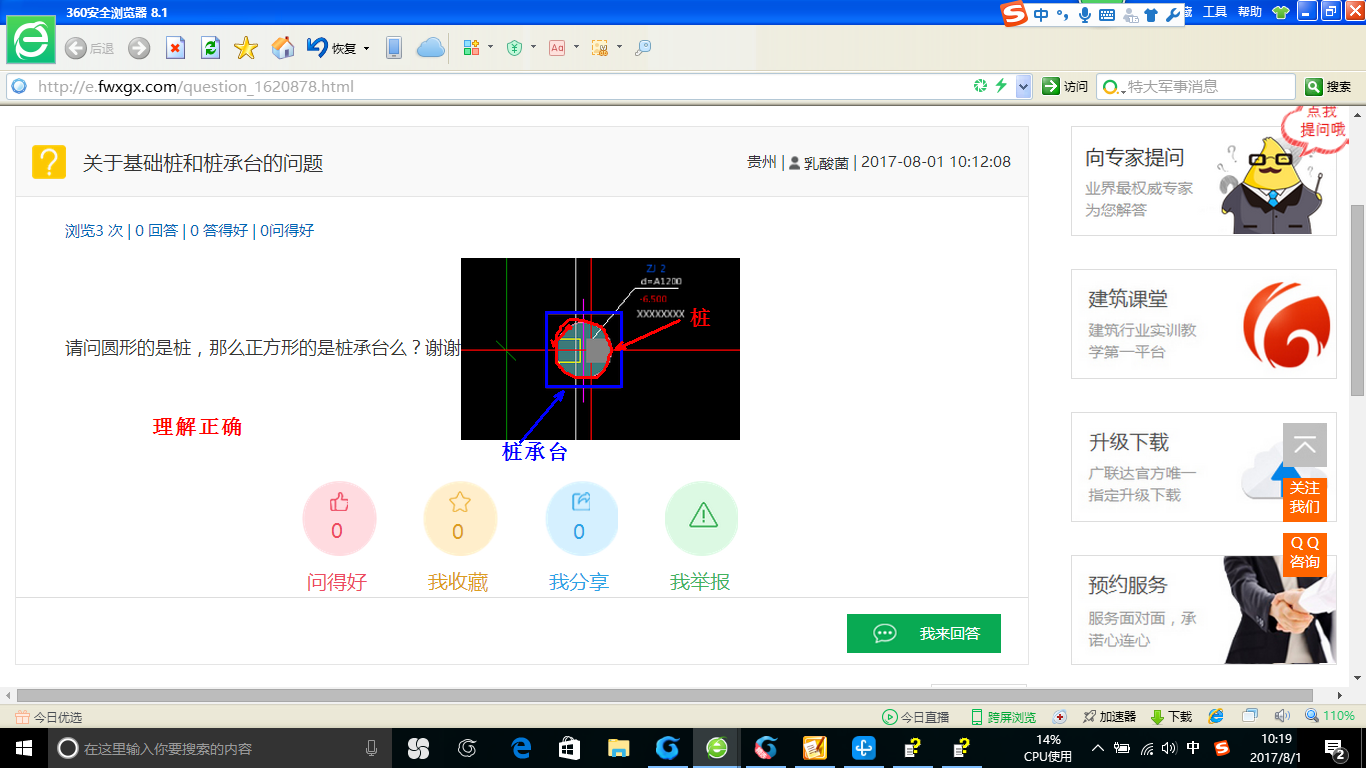
Task: Open favorites via the yellow star icon
Action: (x=246, y=48)
